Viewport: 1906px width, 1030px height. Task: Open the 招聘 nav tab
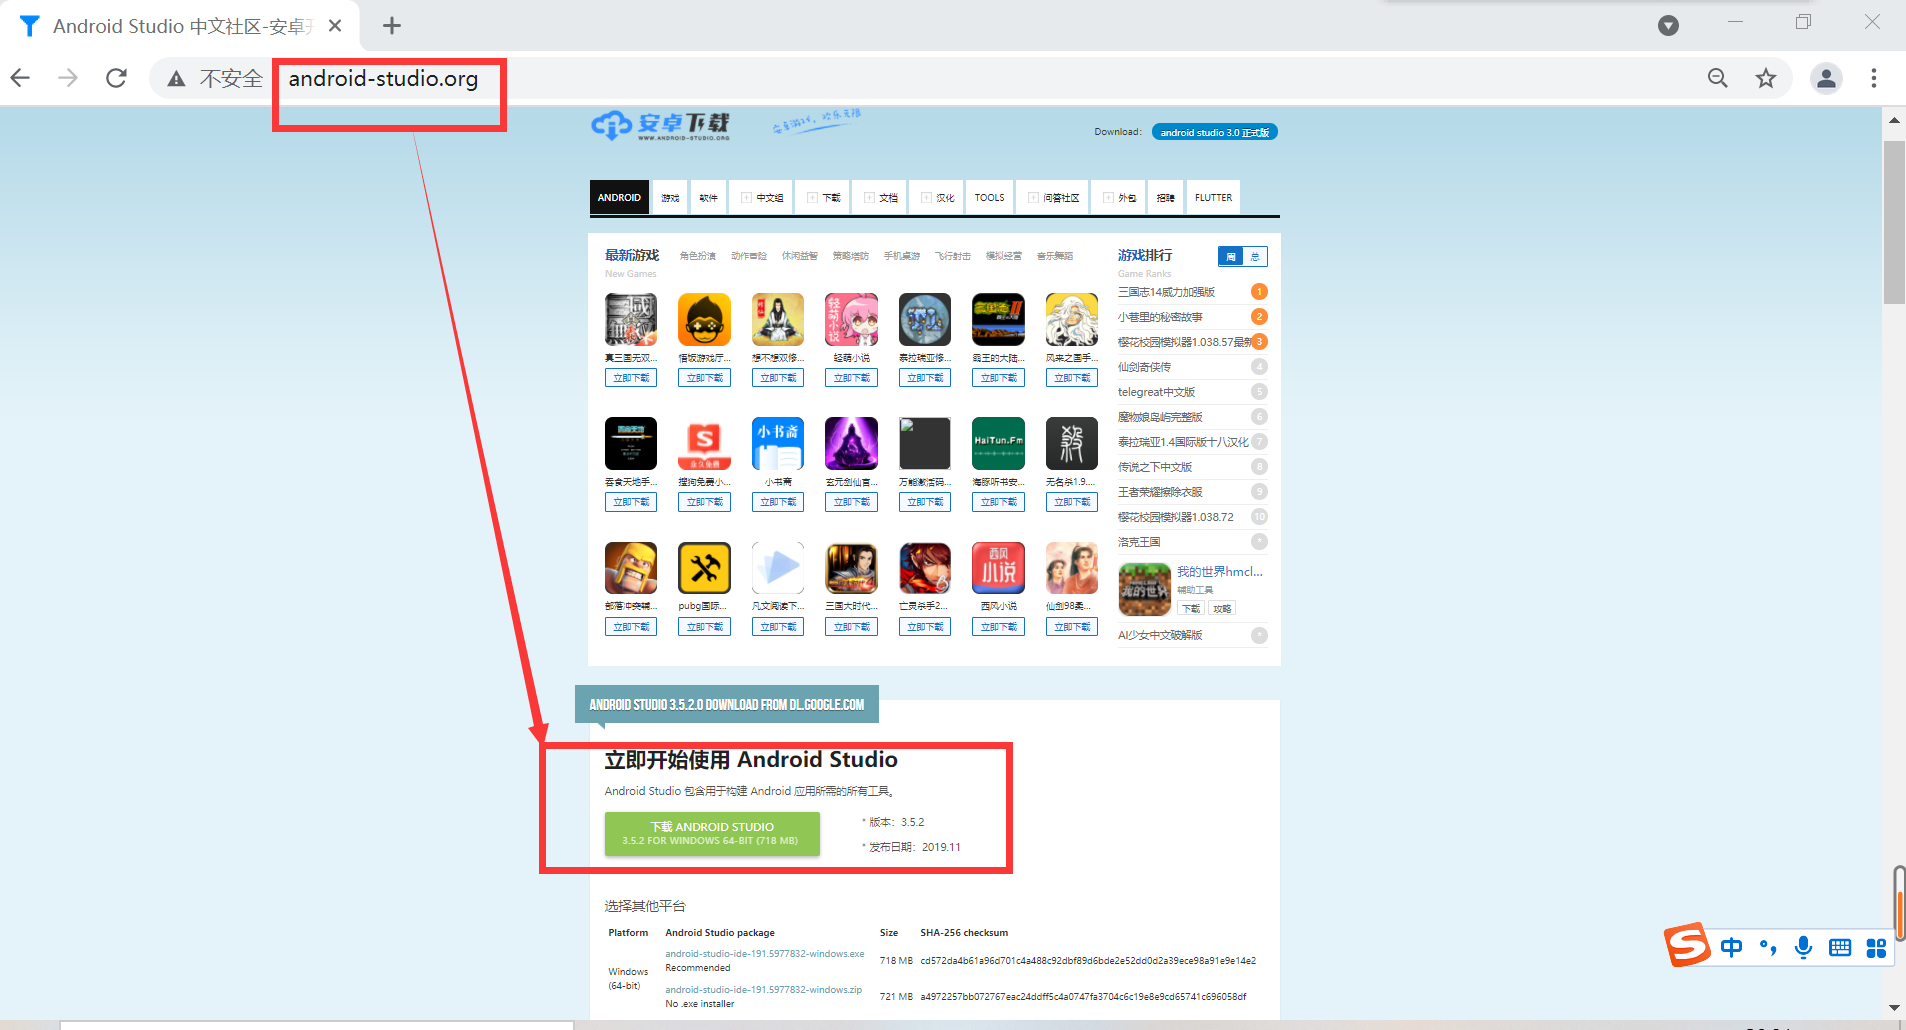point(1166,198)
